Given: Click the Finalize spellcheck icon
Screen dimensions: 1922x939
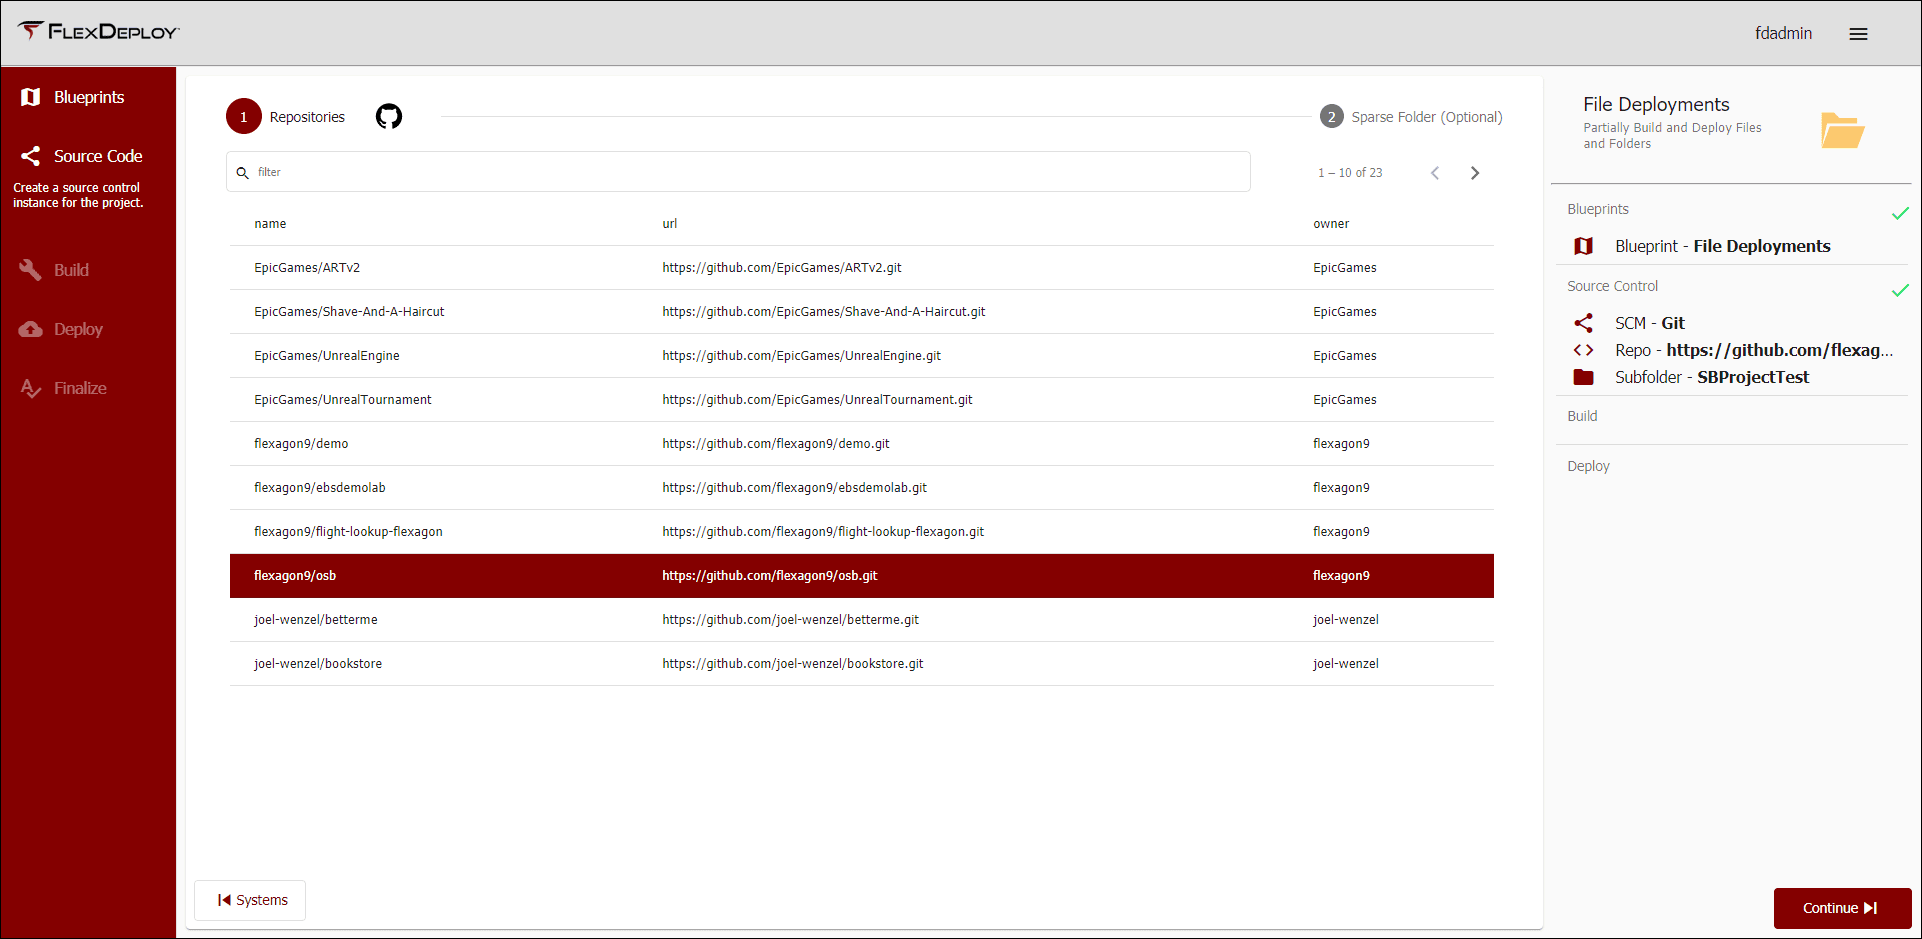Looking at the screenshot, I should point(31,388).
